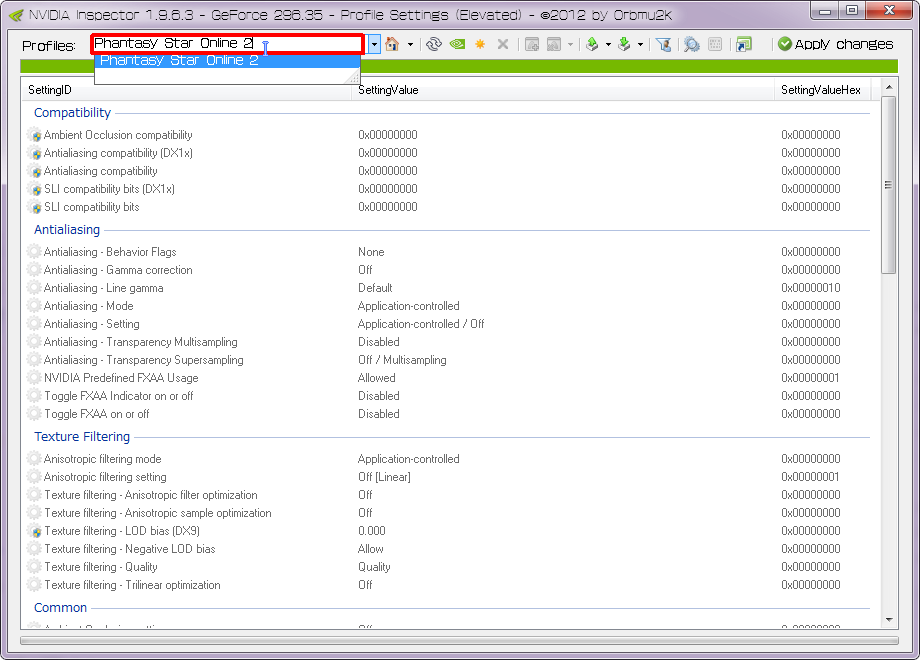Click the Refresh profiles icon
The image size is (920, 660).
click(x=434, y=44)
